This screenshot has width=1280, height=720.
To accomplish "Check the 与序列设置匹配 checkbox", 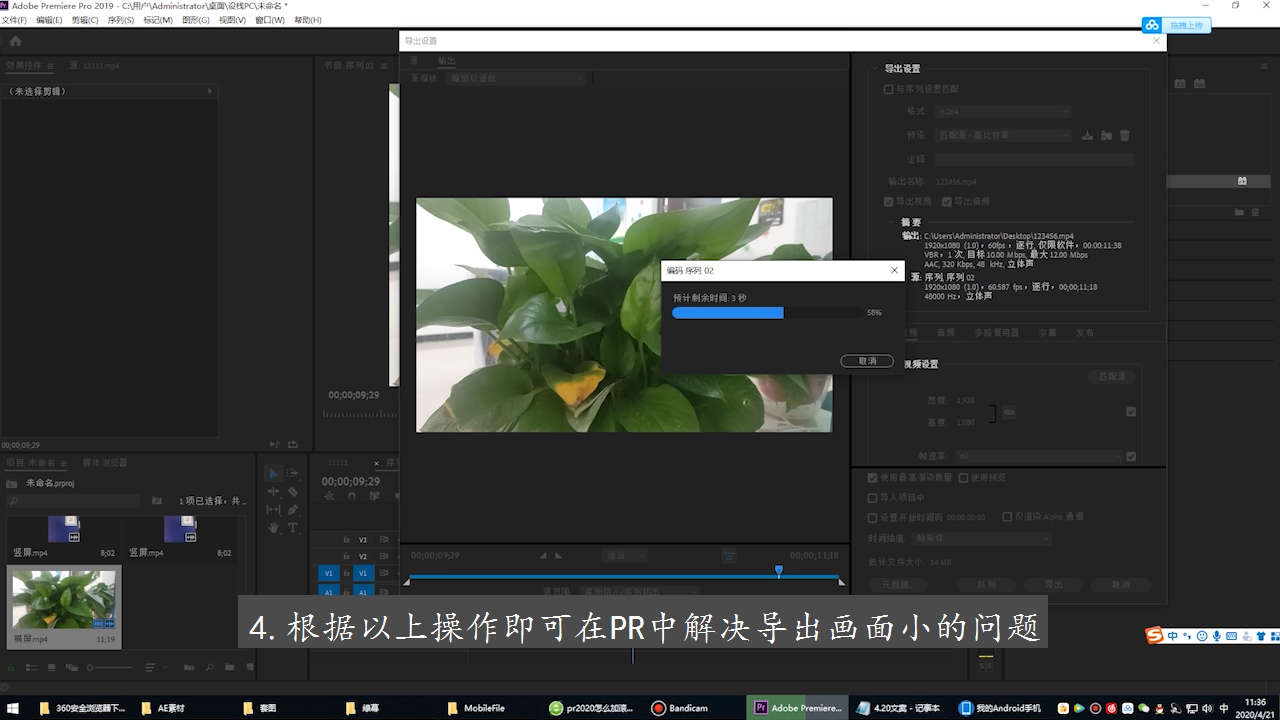I will tap(888, 89).
